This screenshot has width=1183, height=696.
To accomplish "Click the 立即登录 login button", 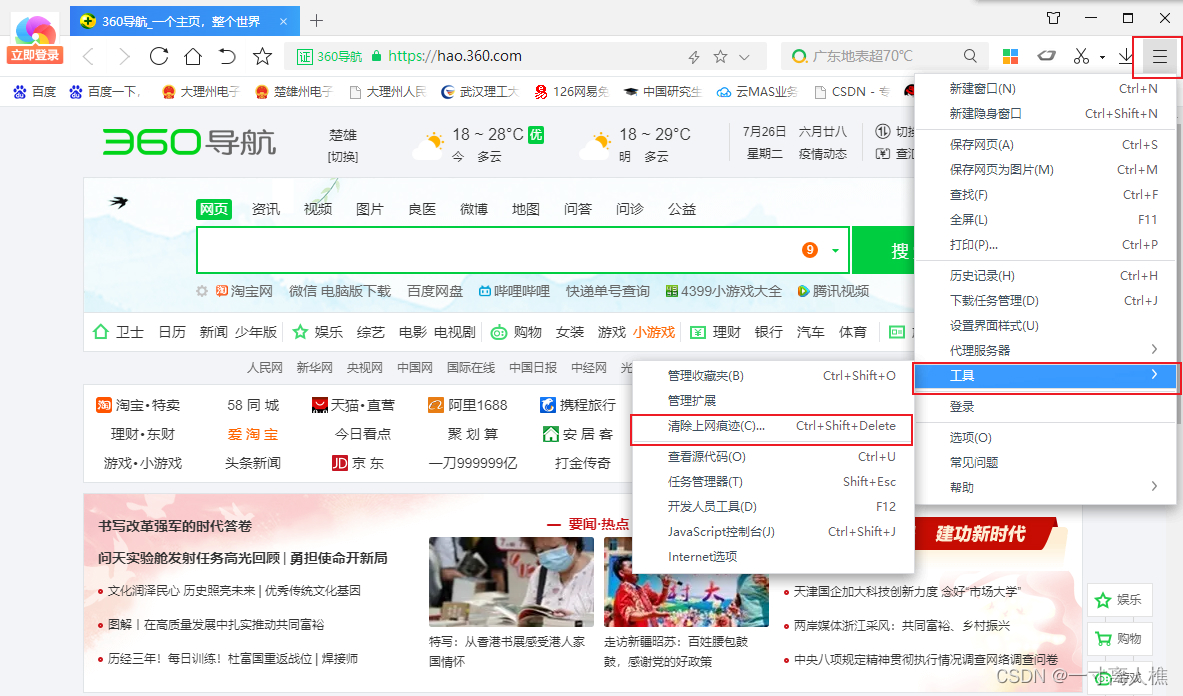I will (35, 55).
